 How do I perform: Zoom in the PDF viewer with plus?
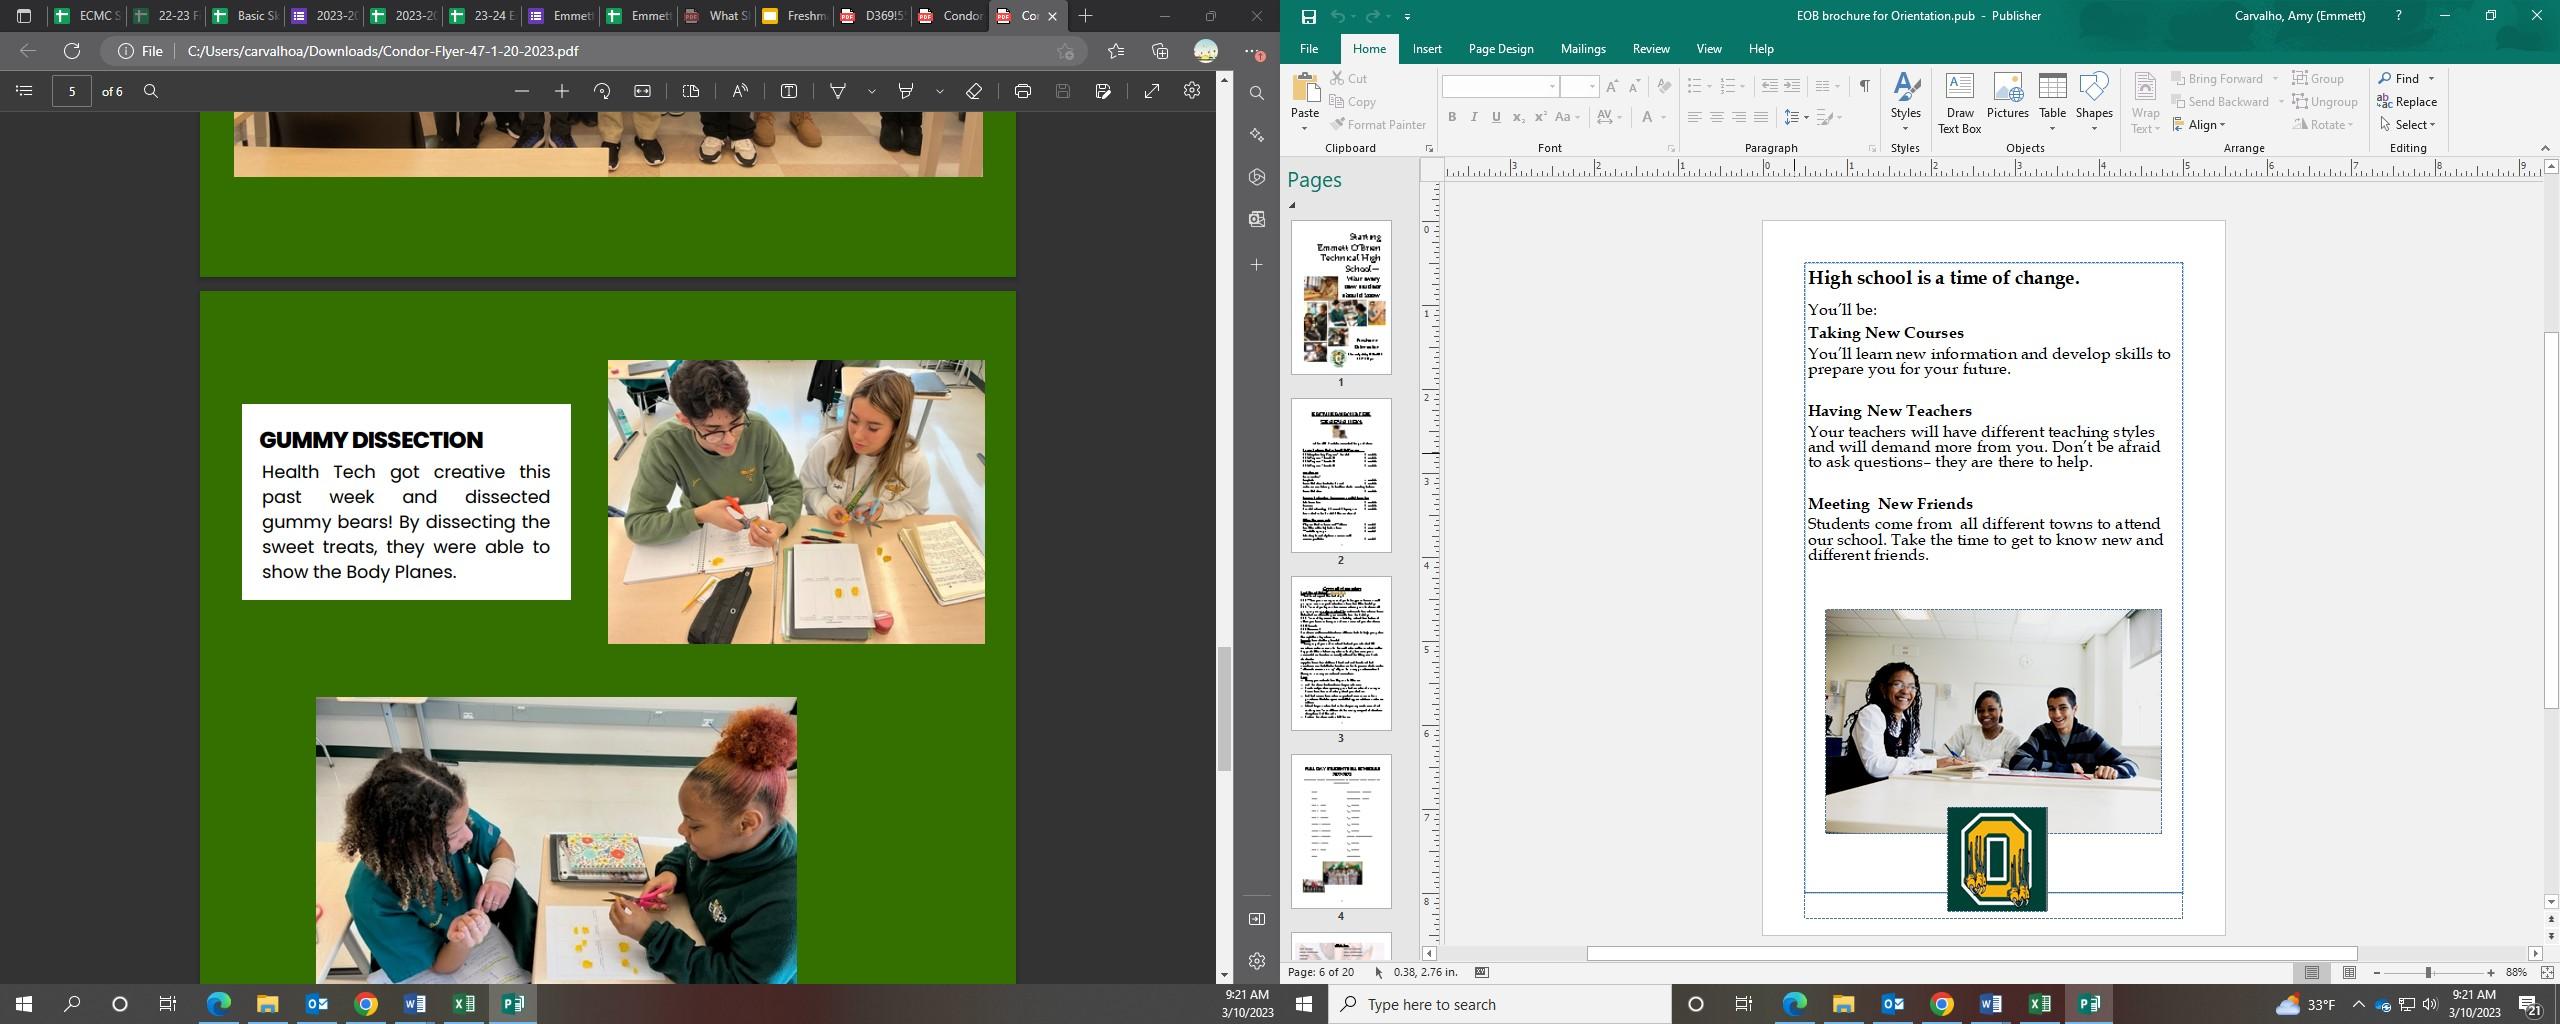point(562,91)
